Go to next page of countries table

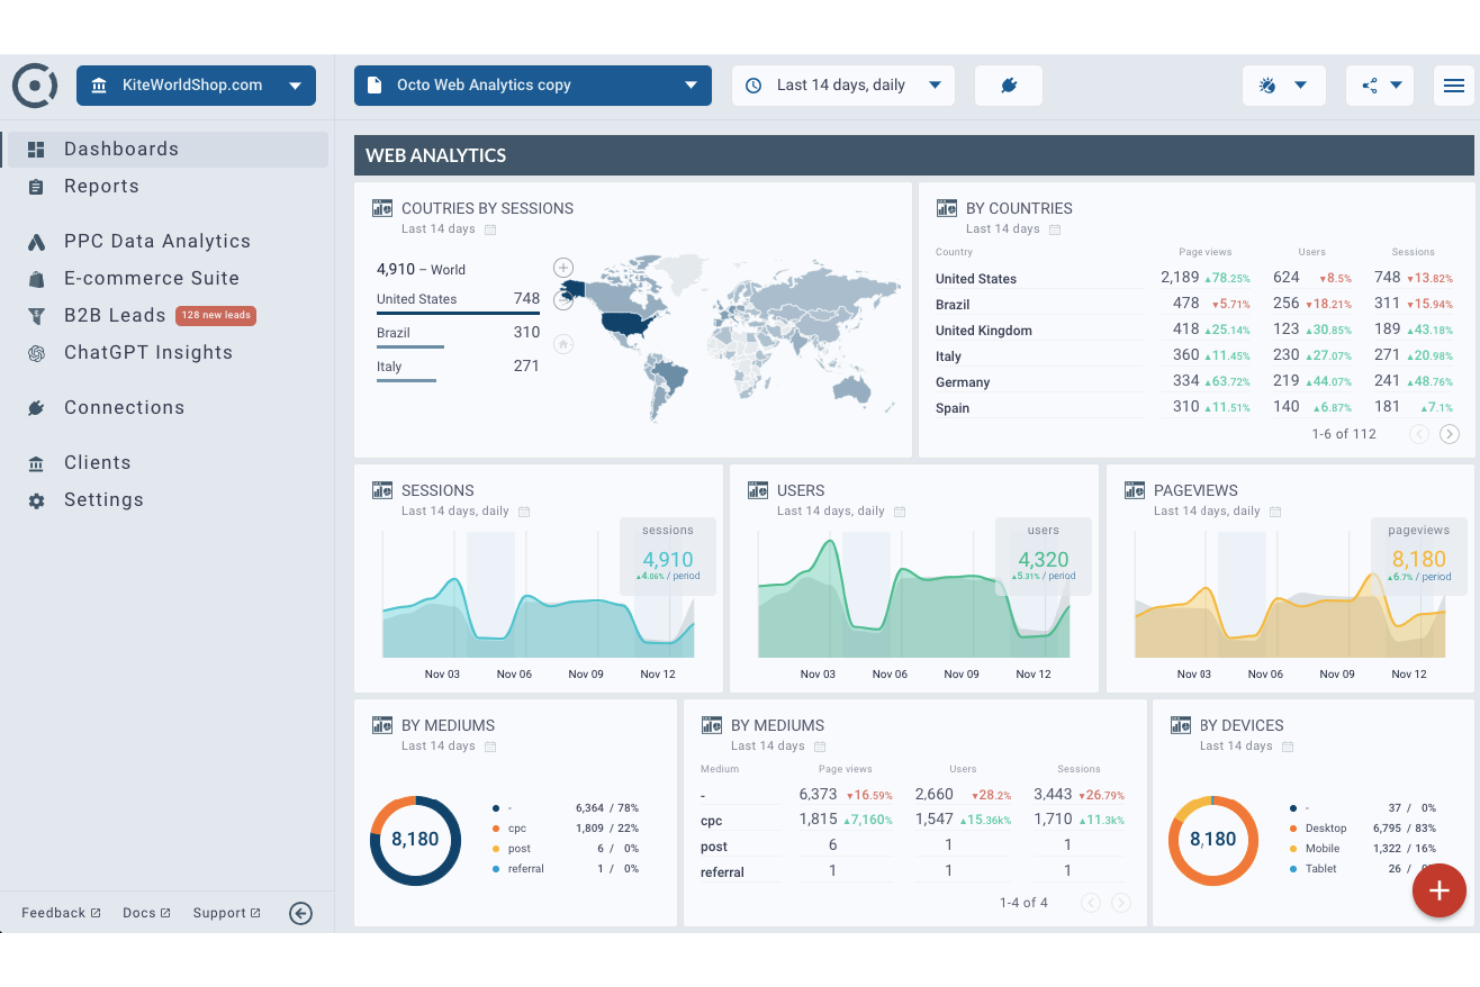pyautogui.click(x=1449, y=434)
